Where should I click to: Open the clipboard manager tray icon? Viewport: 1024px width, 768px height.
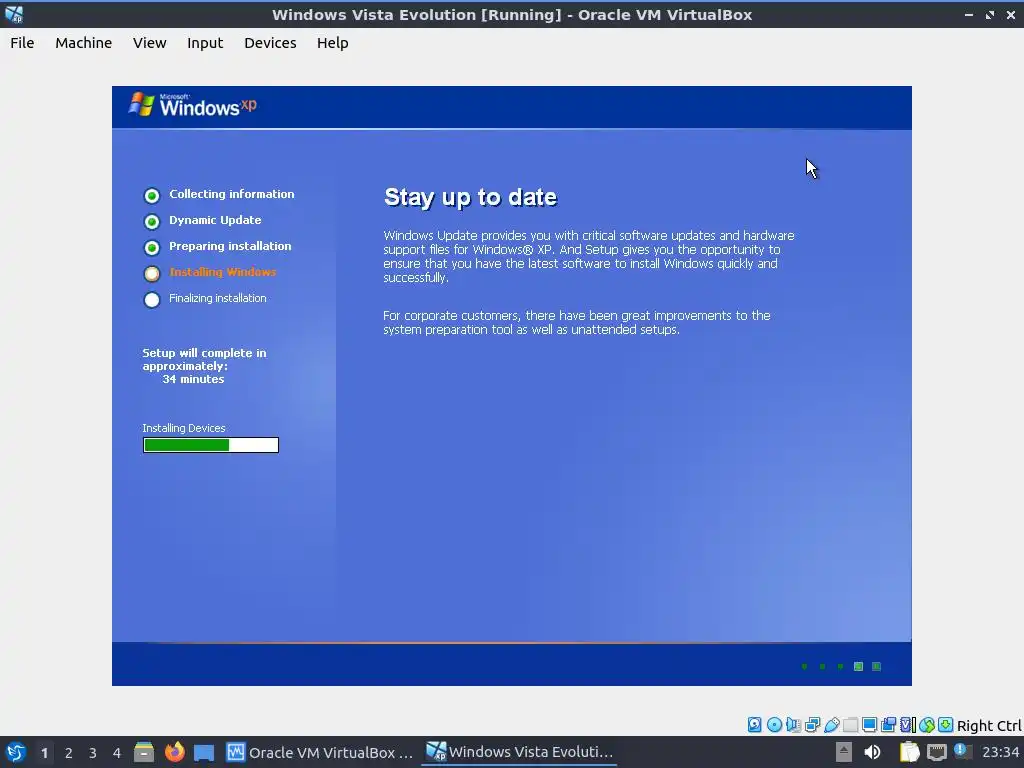pos(909,752)
